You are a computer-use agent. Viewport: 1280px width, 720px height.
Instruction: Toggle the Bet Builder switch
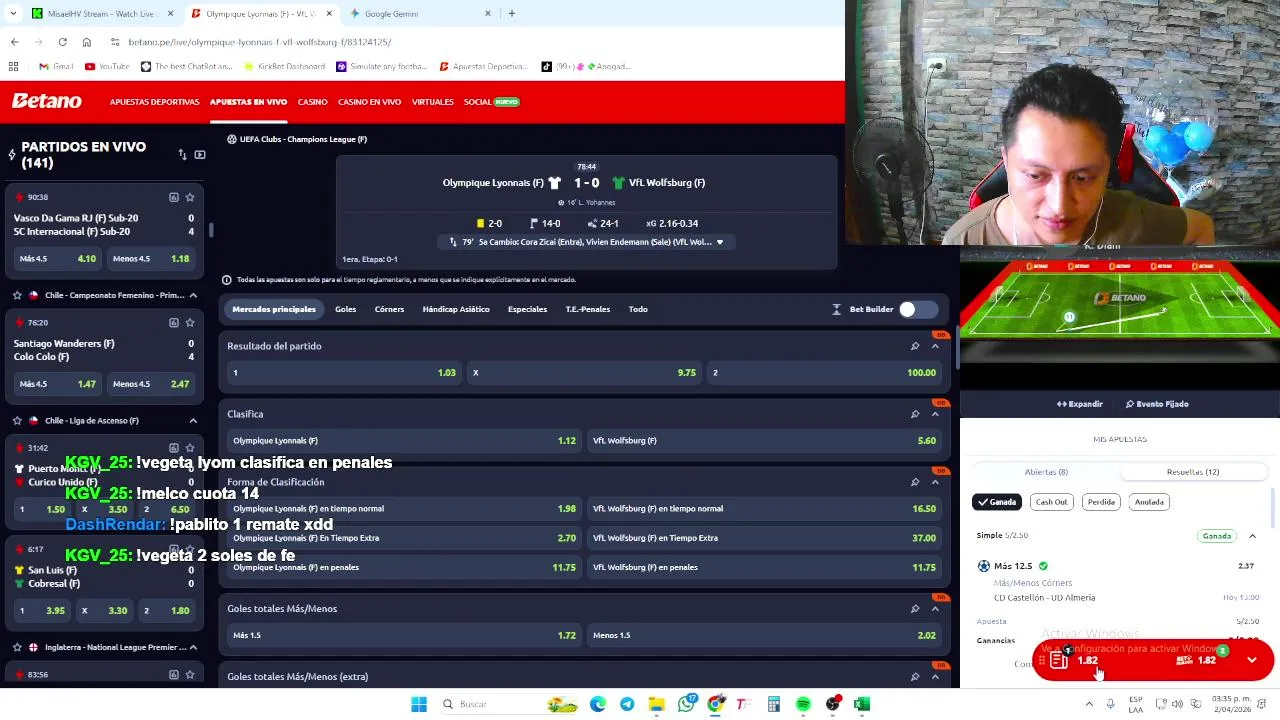point(917,309)
